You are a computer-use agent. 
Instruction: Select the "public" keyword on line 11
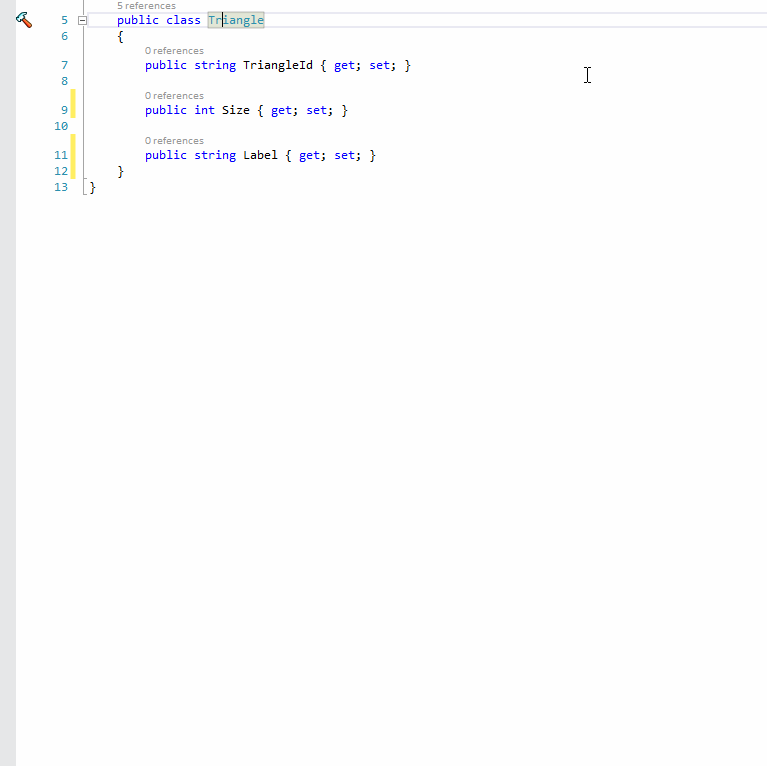(x=166, y=156)
